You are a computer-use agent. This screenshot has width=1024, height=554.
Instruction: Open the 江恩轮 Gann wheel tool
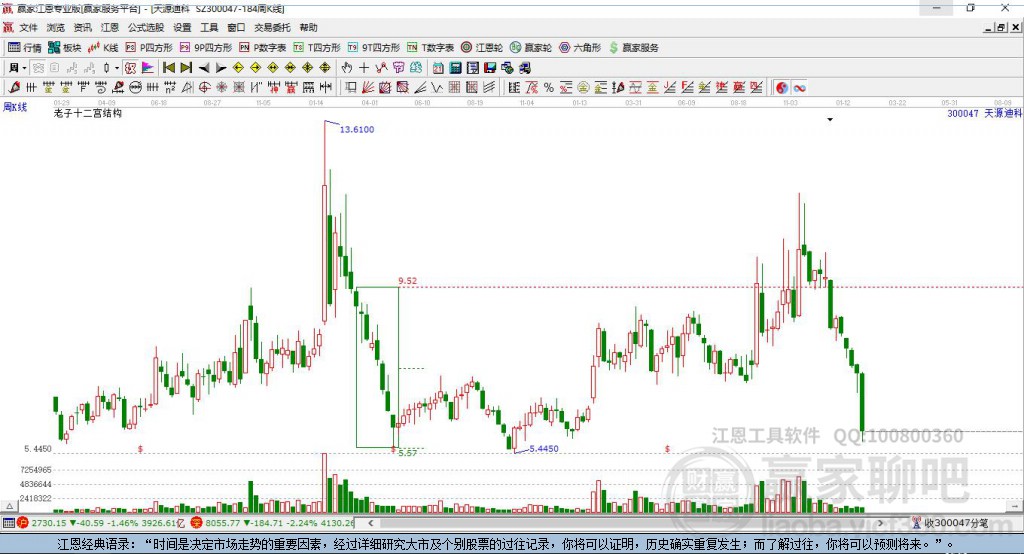tap(482, 48)
